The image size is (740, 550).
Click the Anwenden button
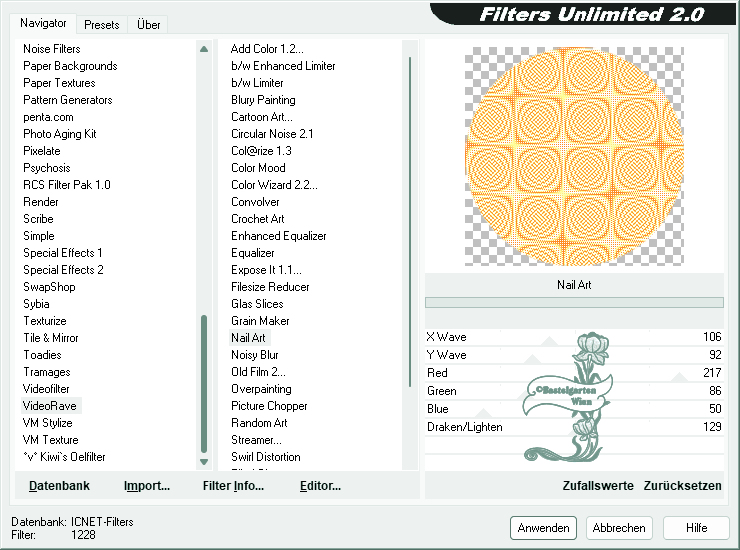tap(543, 528)
